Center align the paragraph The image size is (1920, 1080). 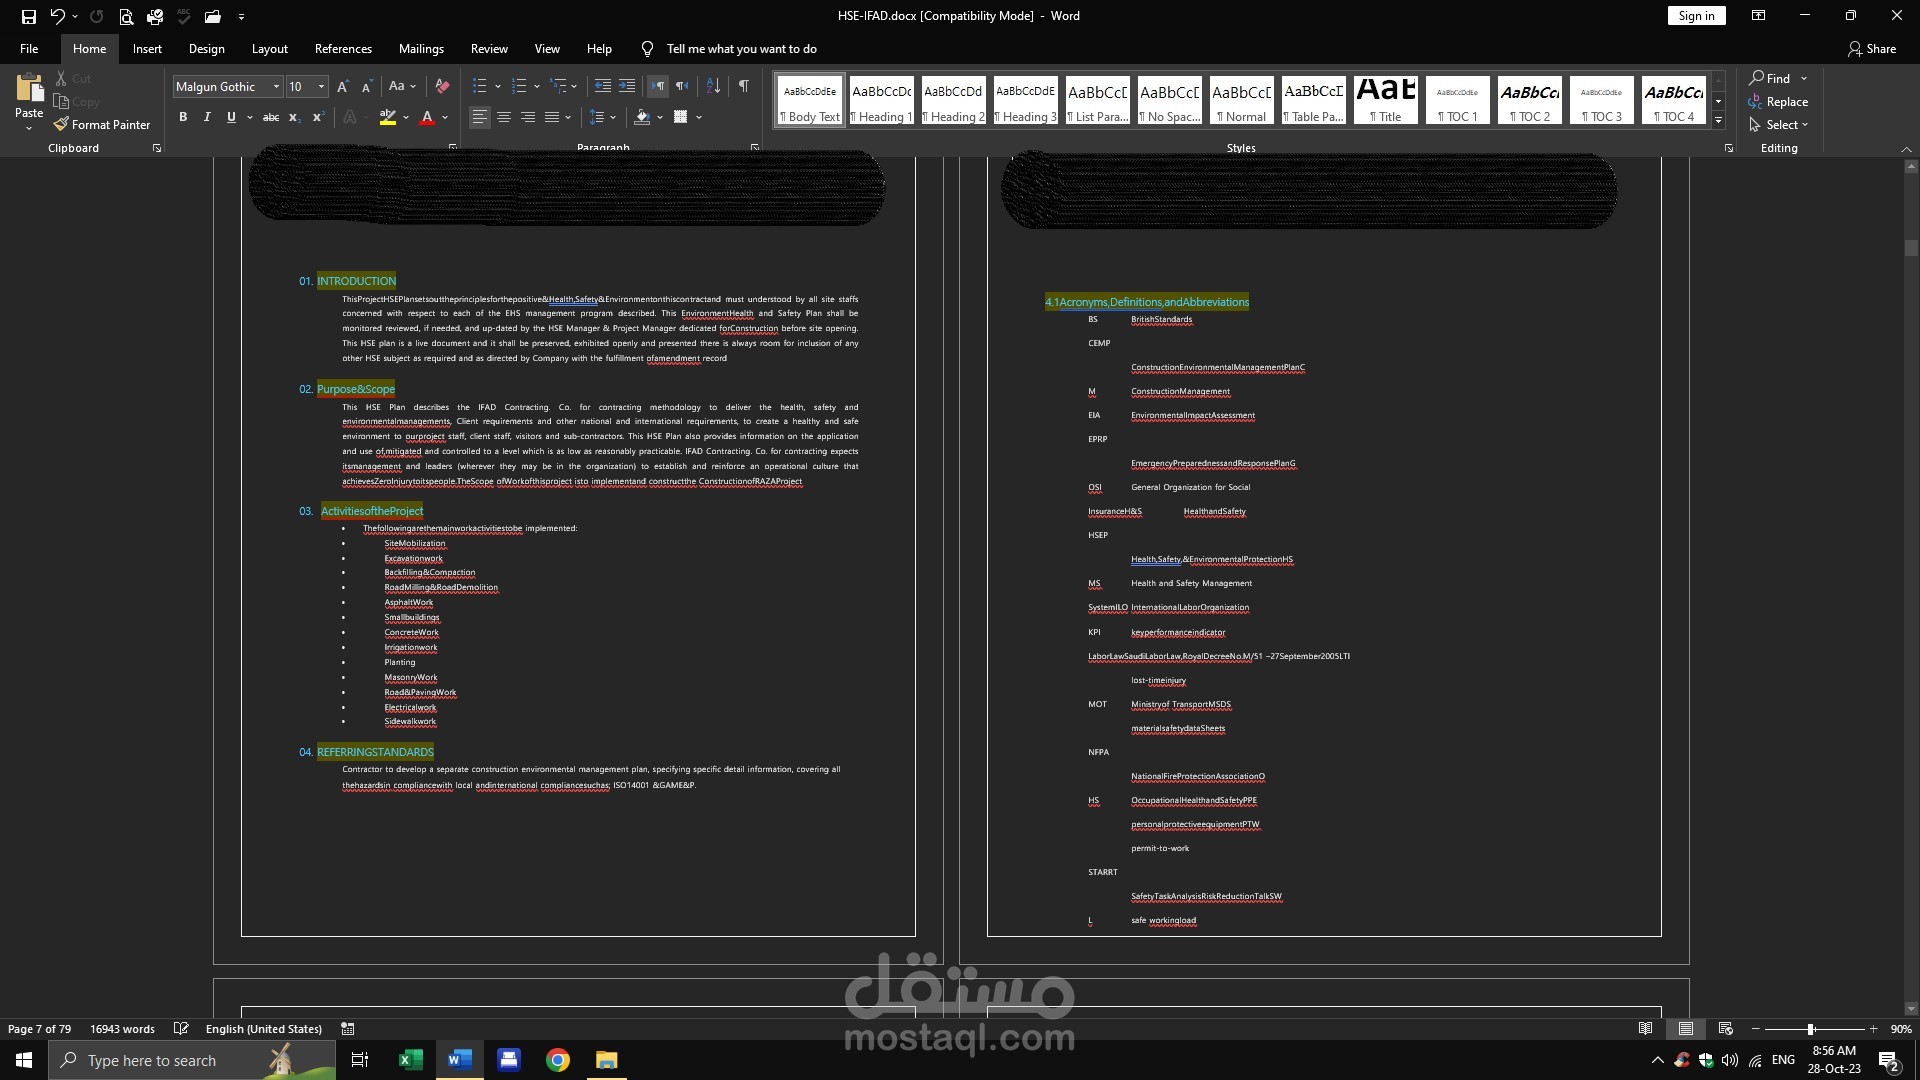[x=504, y=118]
